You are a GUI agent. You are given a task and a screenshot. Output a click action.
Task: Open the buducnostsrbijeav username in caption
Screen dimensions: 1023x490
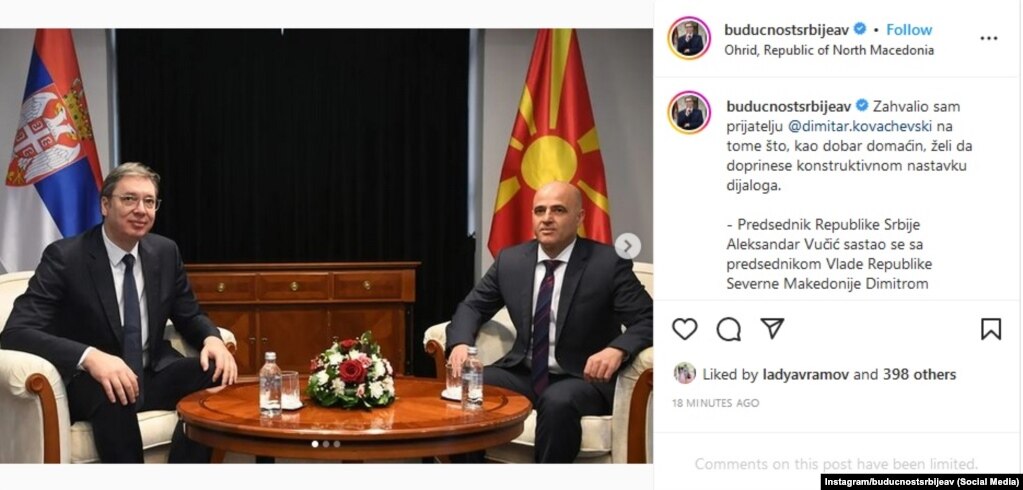(787, 106)
